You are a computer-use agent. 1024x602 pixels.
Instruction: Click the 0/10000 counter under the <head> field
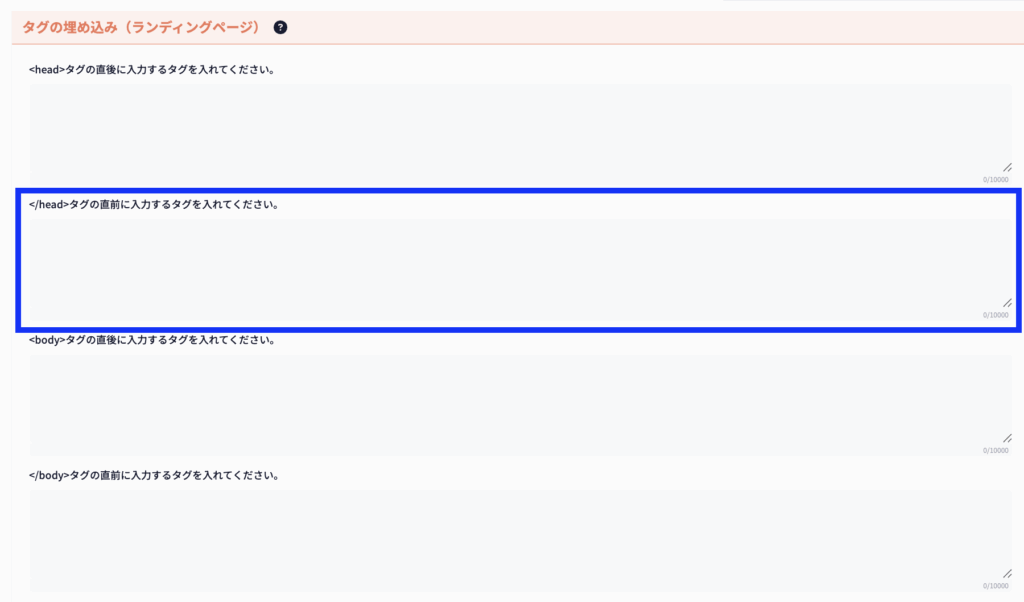point(995,180)
